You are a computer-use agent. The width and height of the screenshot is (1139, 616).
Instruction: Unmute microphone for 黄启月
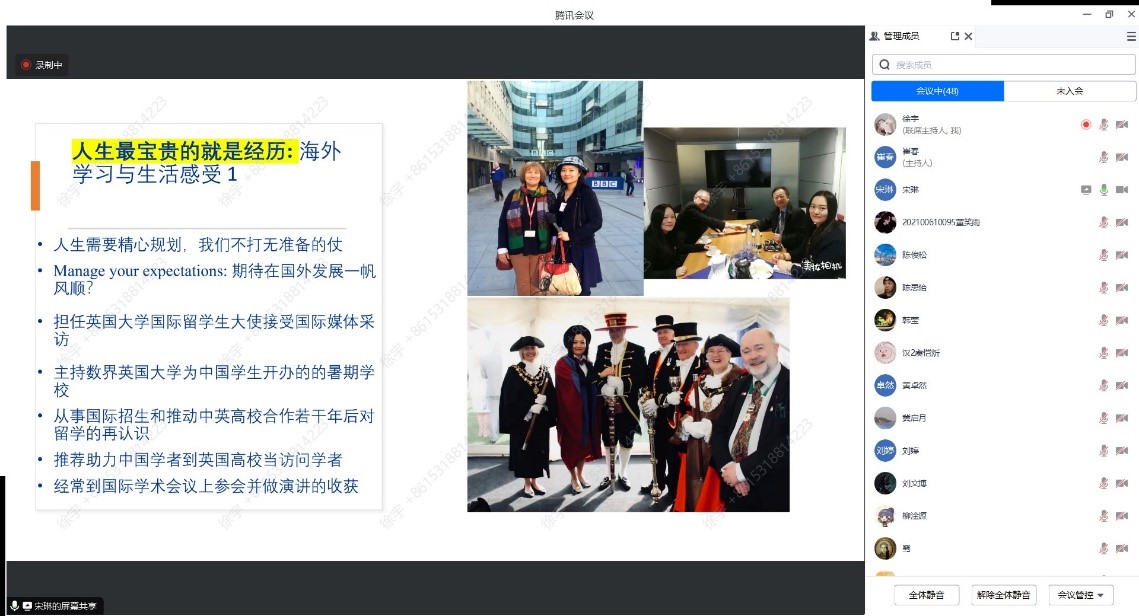click(x=1104, y=418)
